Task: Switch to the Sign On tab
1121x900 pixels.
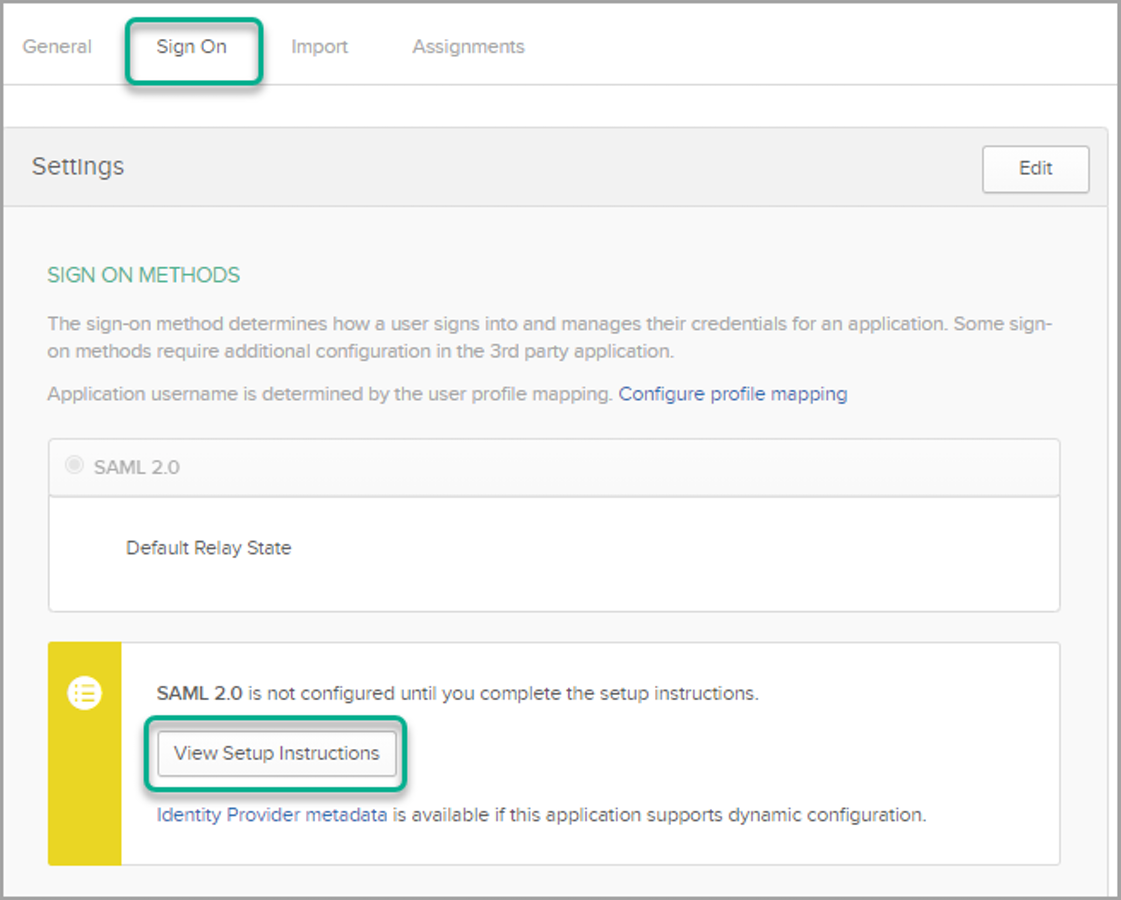Action: 192,47
